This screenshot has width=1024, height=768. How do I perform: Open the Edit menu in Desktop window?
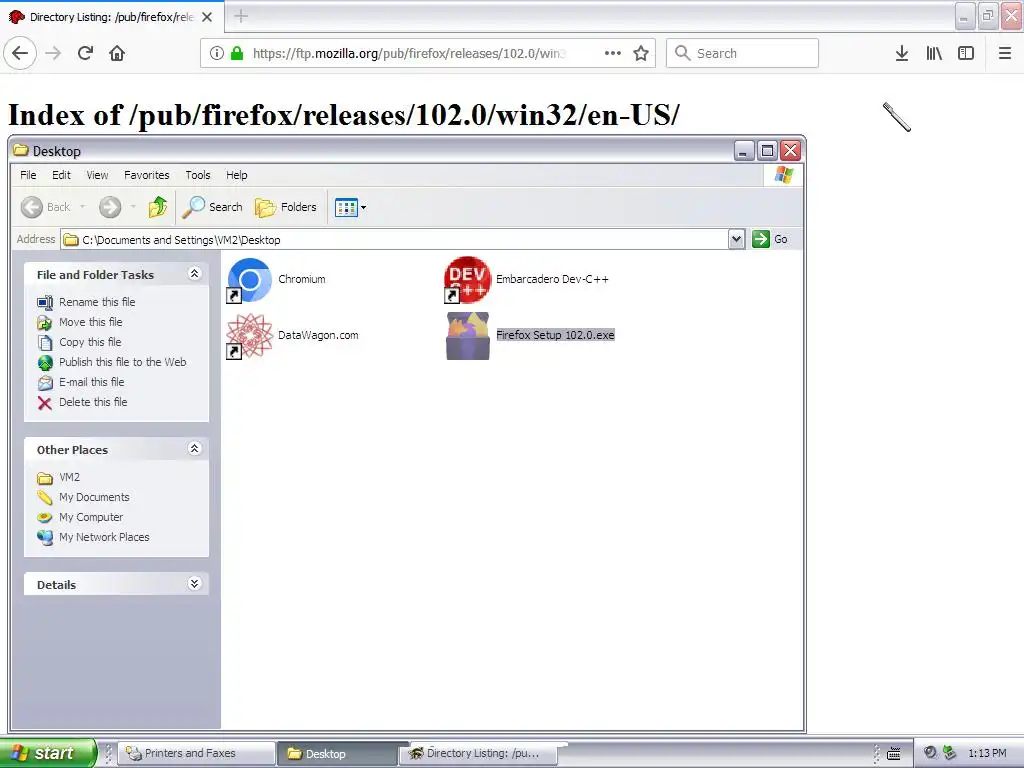coord(61,175)
